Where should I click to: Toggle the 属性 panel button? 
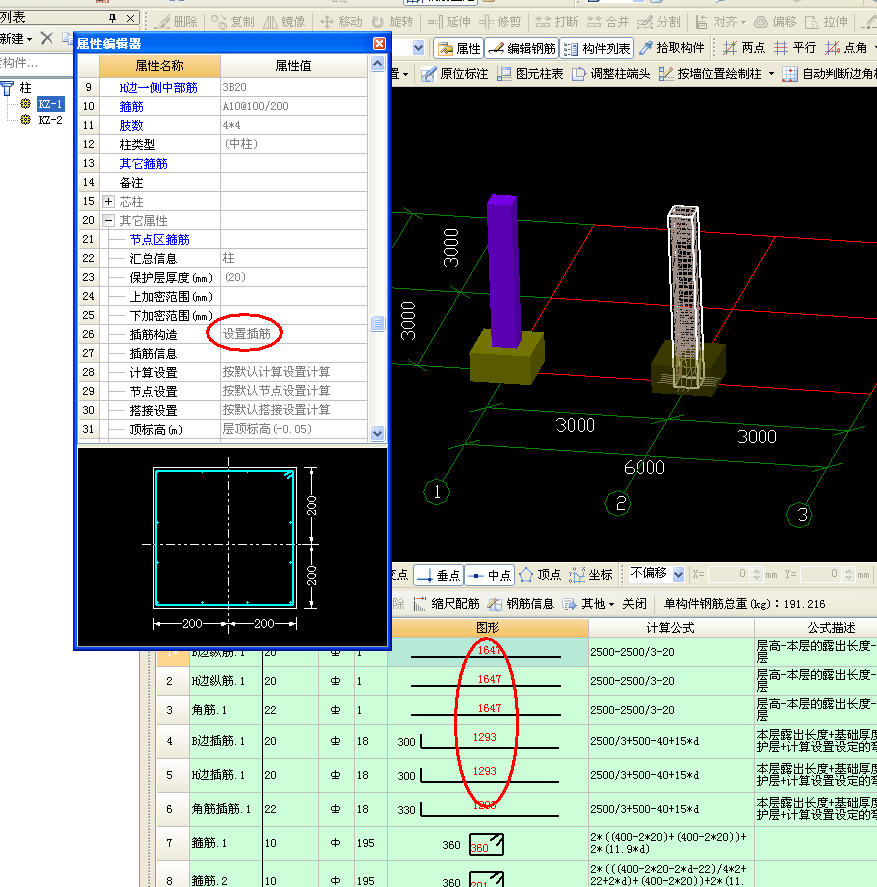tap(459, 48)
